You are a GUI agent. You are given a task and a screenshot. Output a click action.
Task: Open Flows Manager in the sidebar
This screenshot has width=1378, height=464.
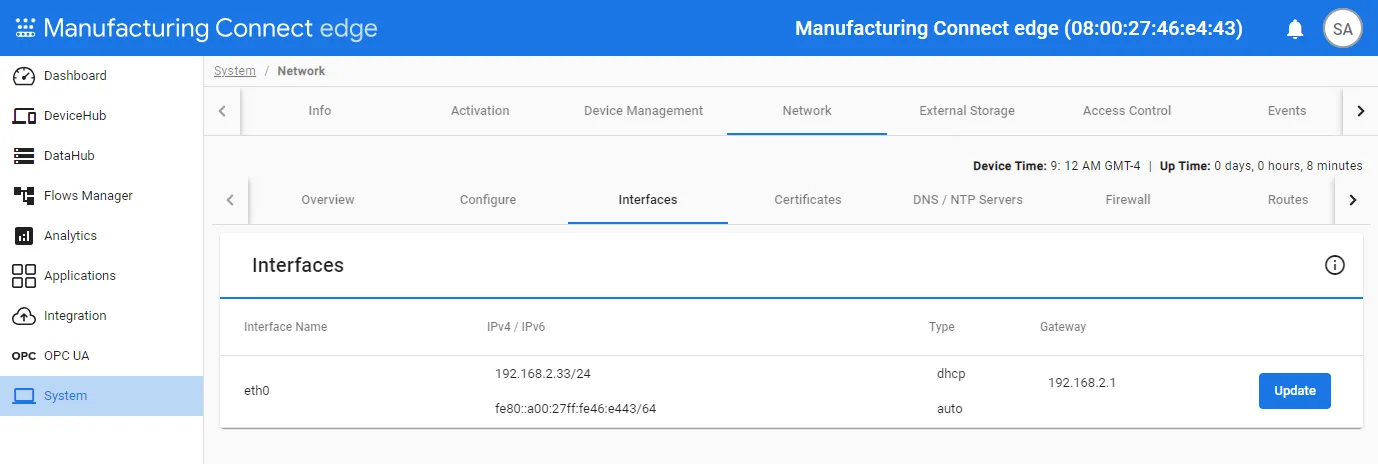point(88,196)
